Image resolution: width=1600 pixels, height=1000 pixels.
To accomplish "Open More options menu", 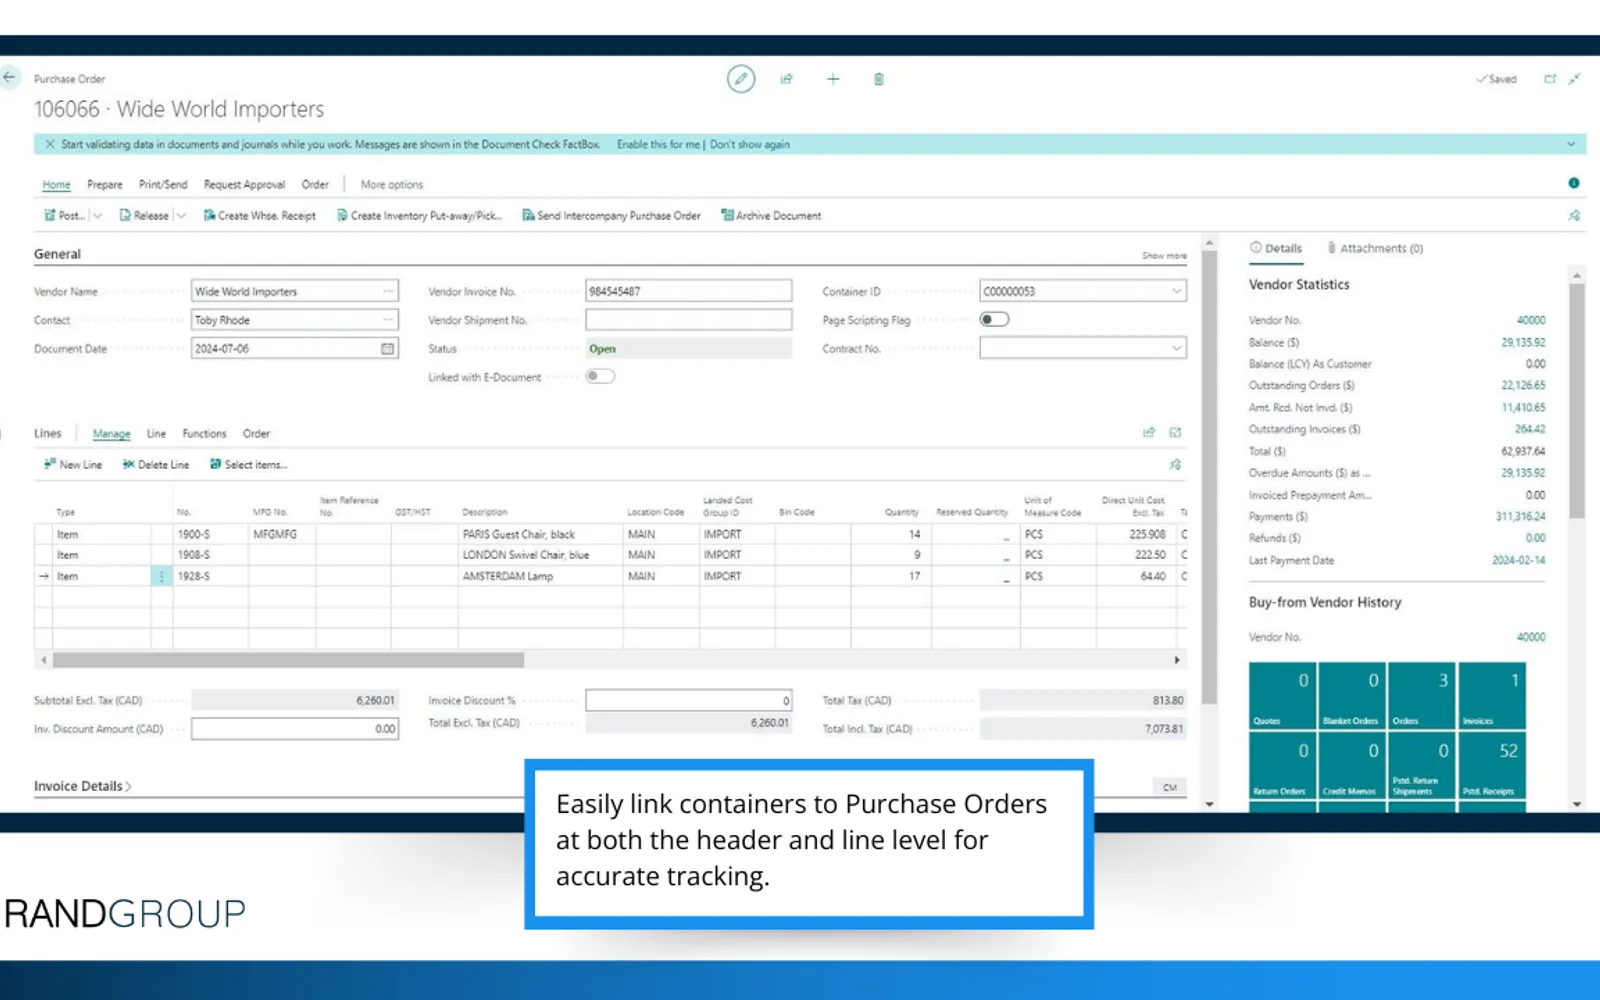I will [392, 184].
